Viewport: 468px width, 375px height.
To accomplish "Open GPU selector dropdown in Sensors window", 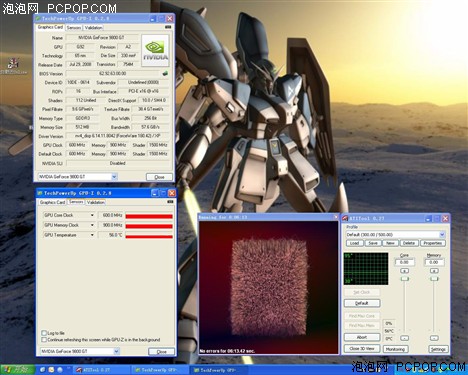I will click(116, 351).
